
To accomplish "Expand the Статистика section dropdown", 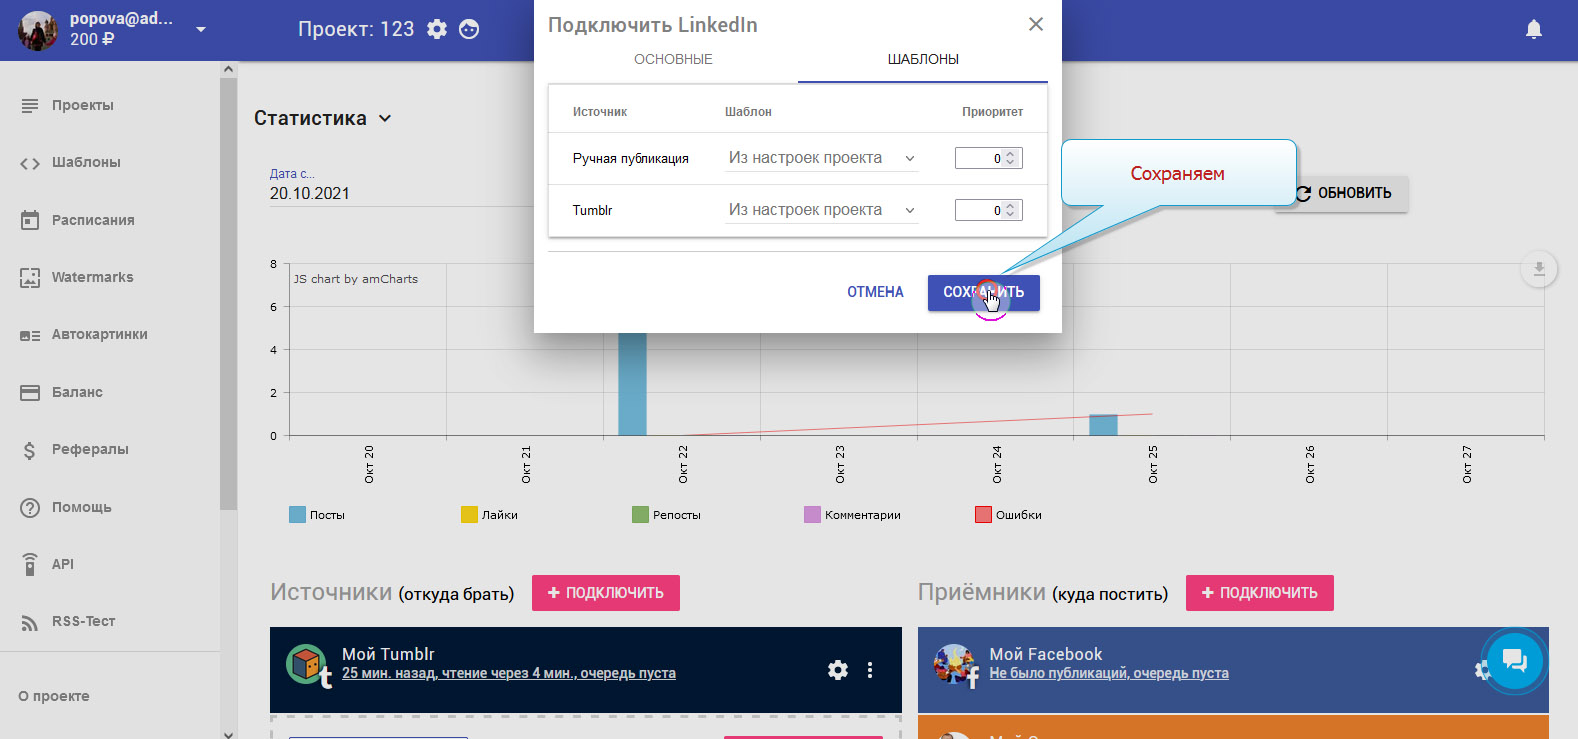I will [322, 118].
